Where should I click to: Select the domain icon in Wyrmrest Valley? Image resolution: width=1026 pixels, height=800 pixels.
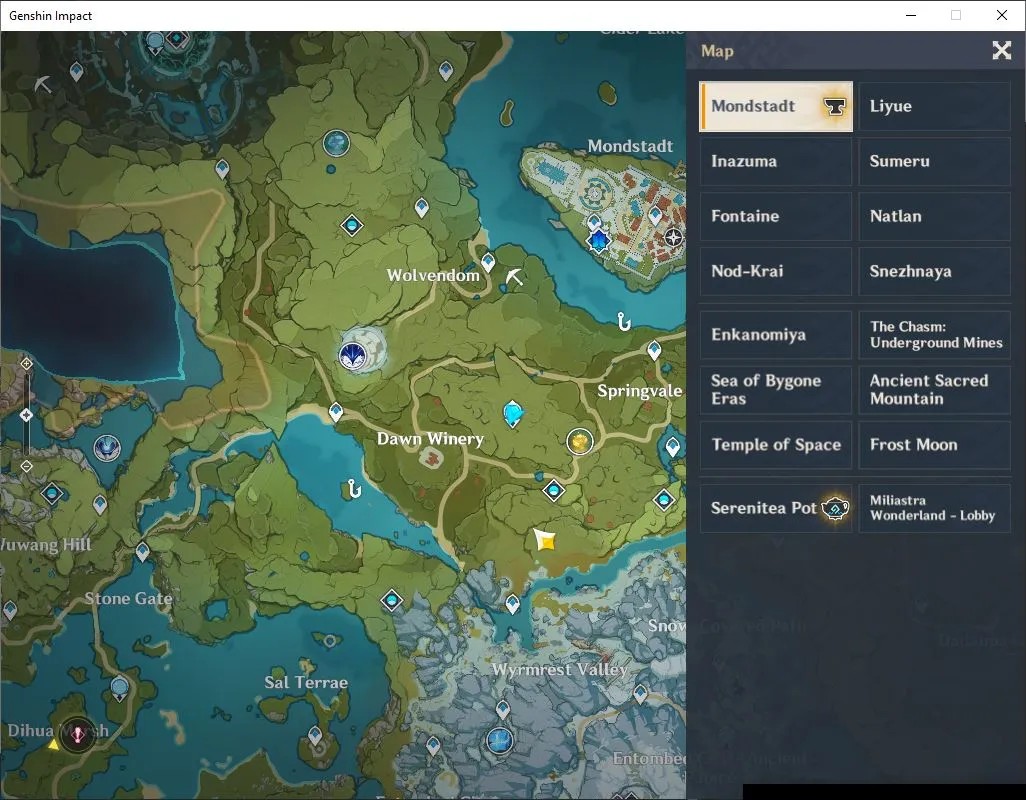click(x=500, y=741)
